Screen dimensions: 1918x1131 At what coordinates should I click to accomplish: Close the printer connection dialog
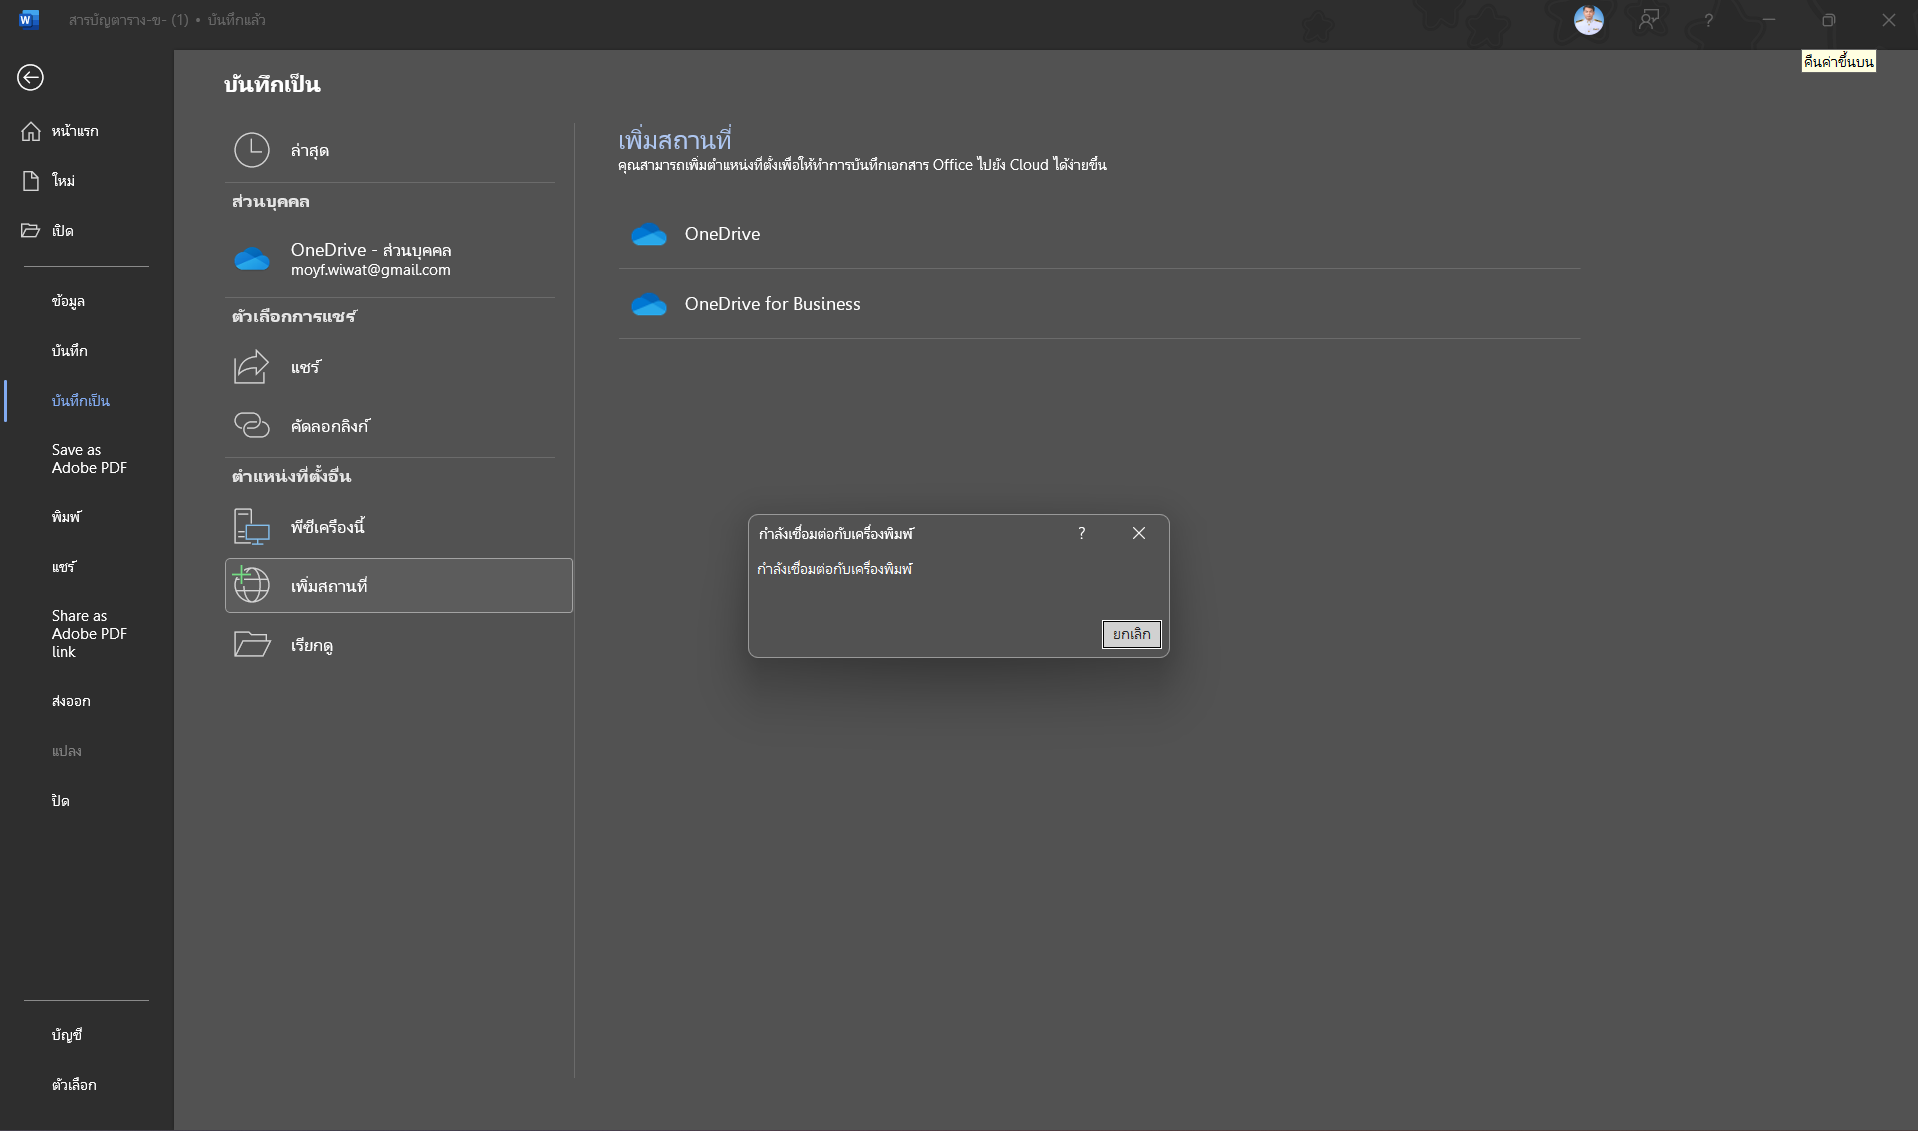tap(1139, 533)
